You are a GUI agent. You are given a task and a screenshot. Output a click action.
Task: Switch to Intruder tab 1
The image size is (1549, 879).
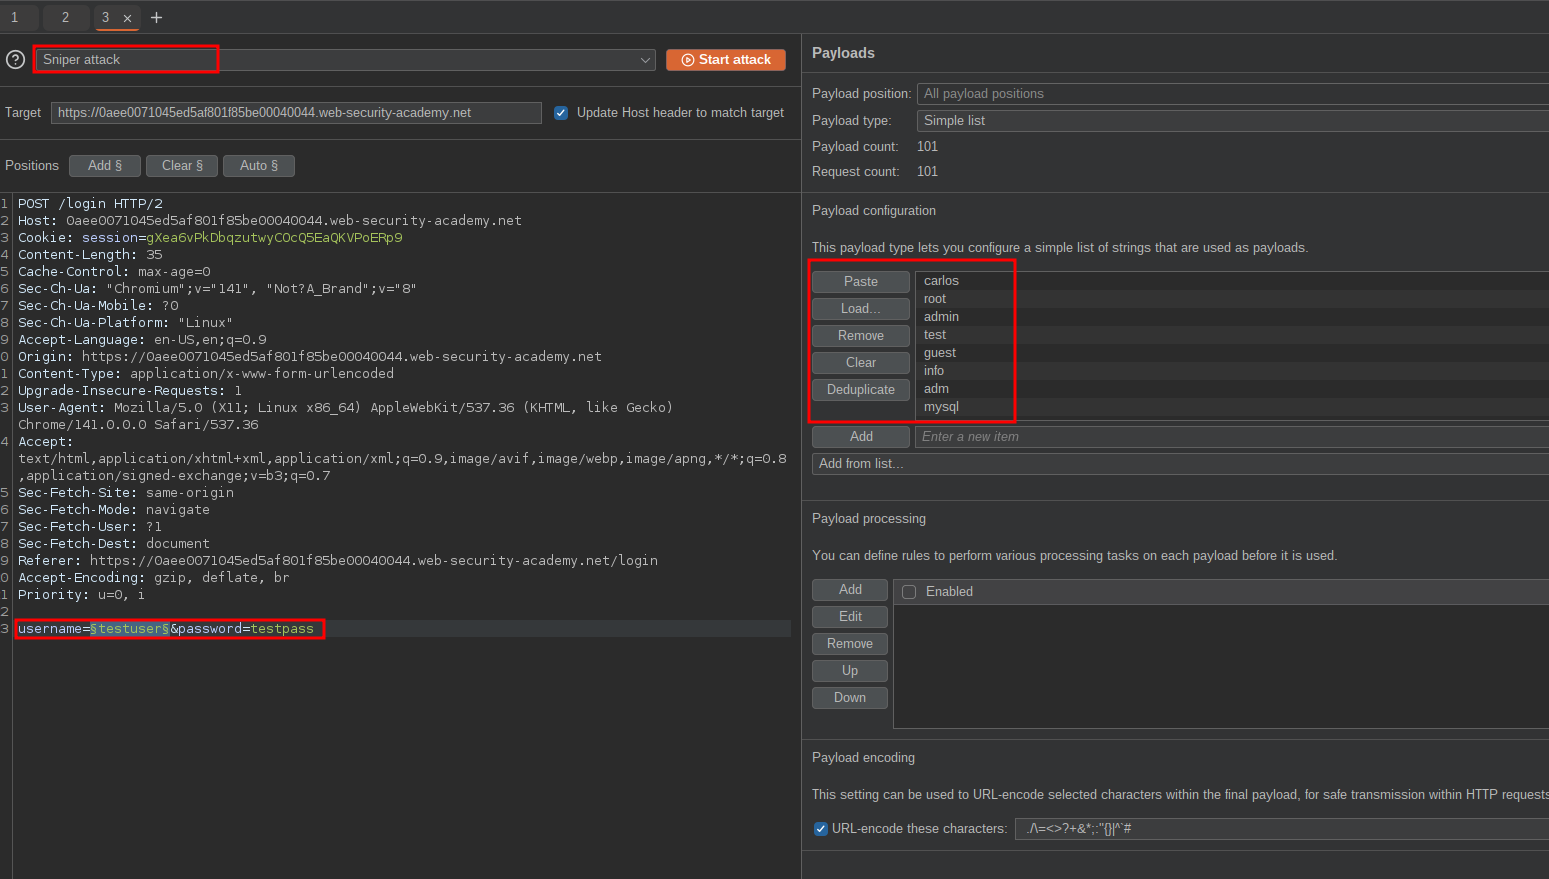coord(15,18)
